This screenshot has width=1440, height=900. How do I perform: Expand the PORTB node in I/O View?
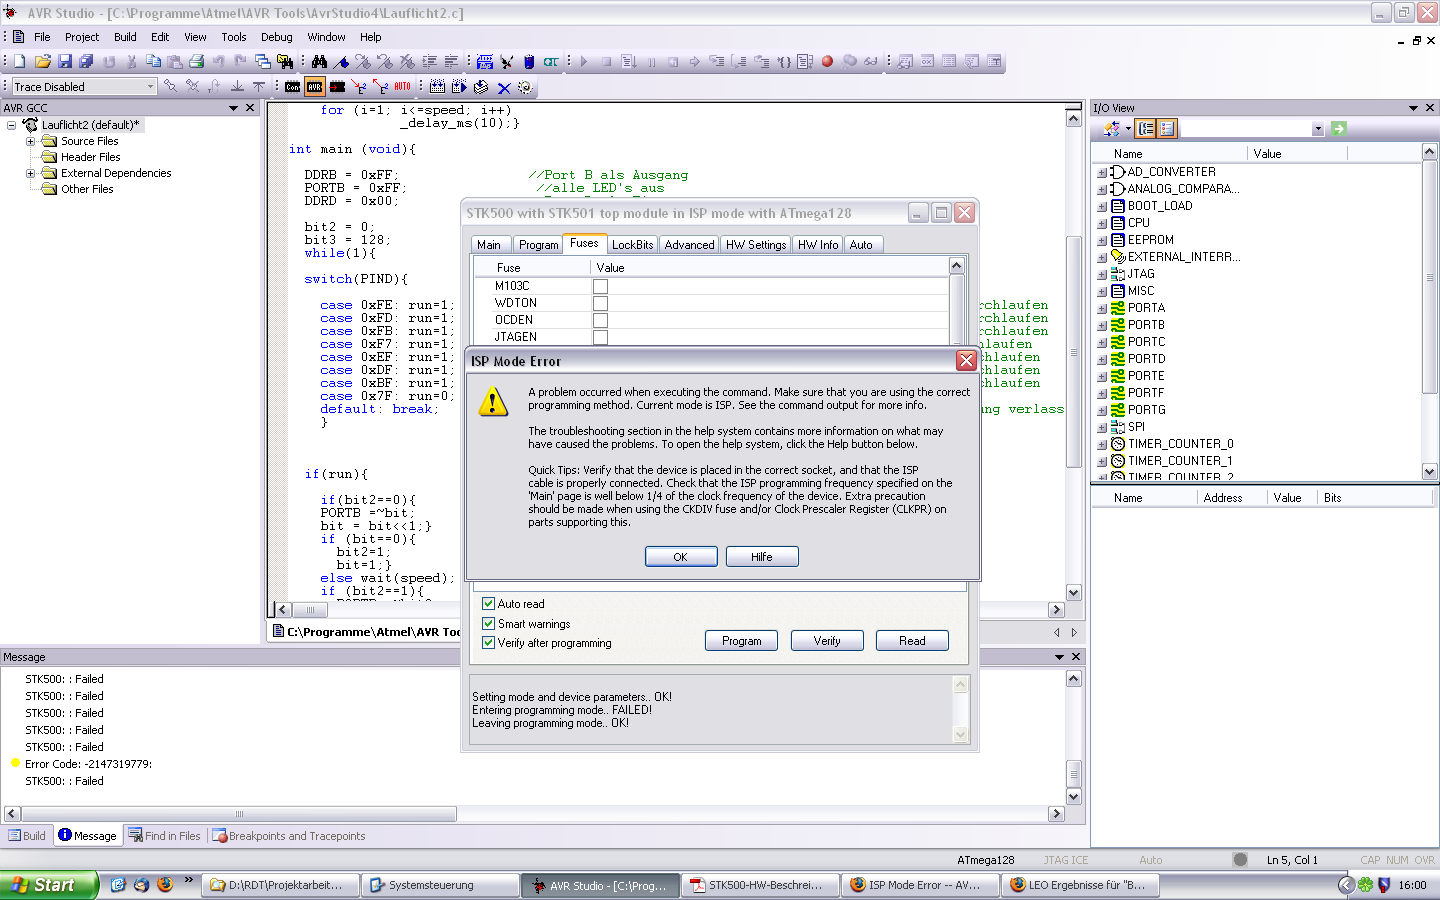(x=1102, y=325)
